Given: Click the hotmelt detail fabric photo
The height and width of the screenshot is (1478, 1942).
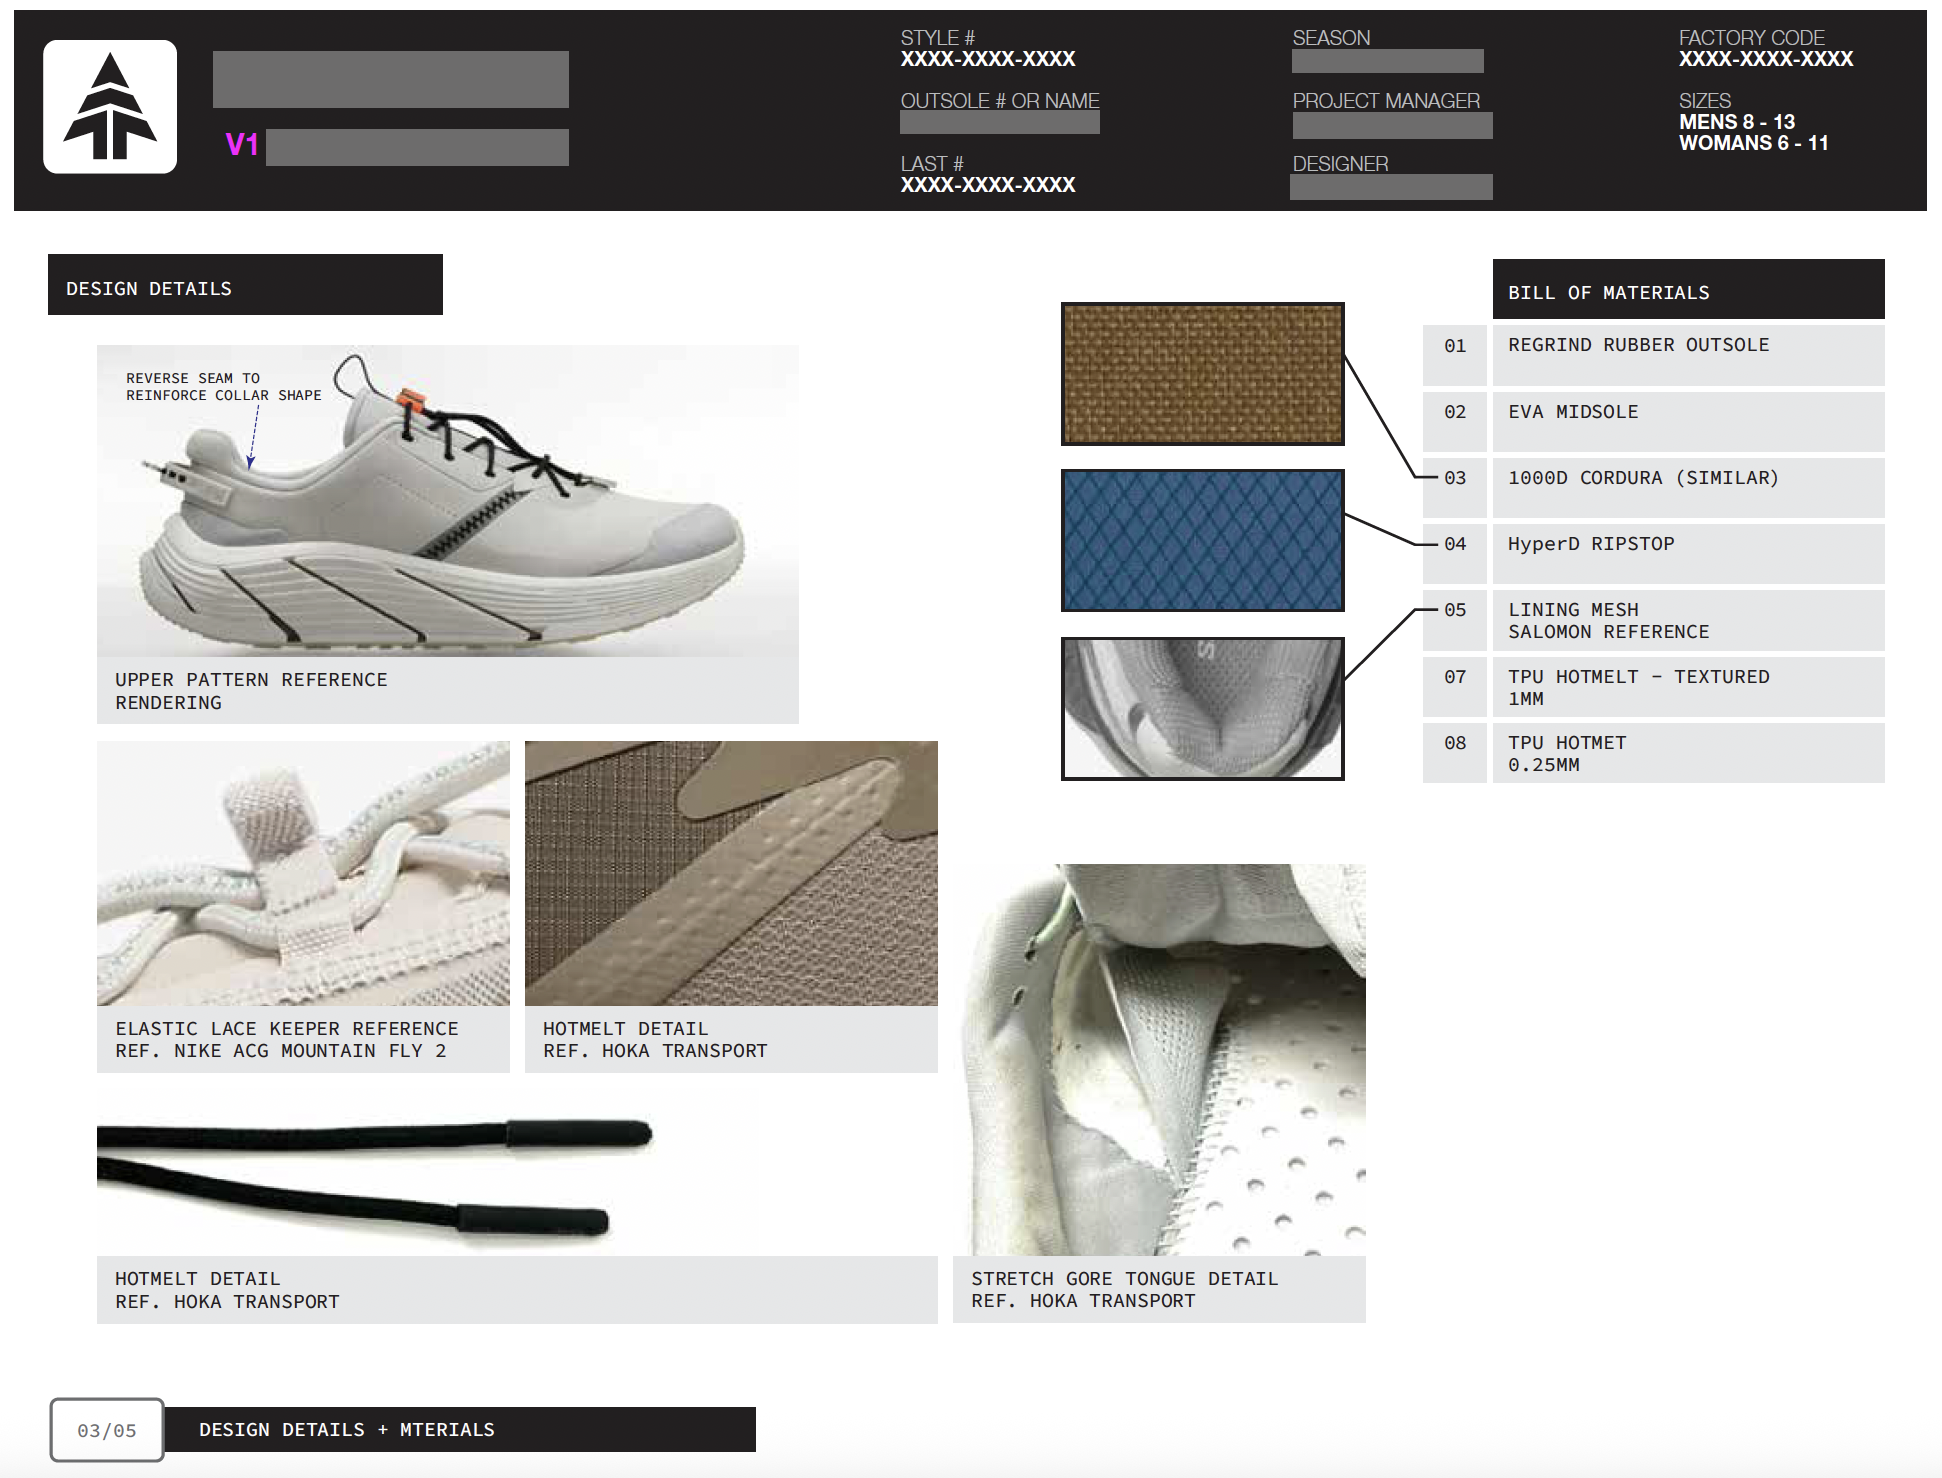Looking at the screenshot, I should pos(731,873).
